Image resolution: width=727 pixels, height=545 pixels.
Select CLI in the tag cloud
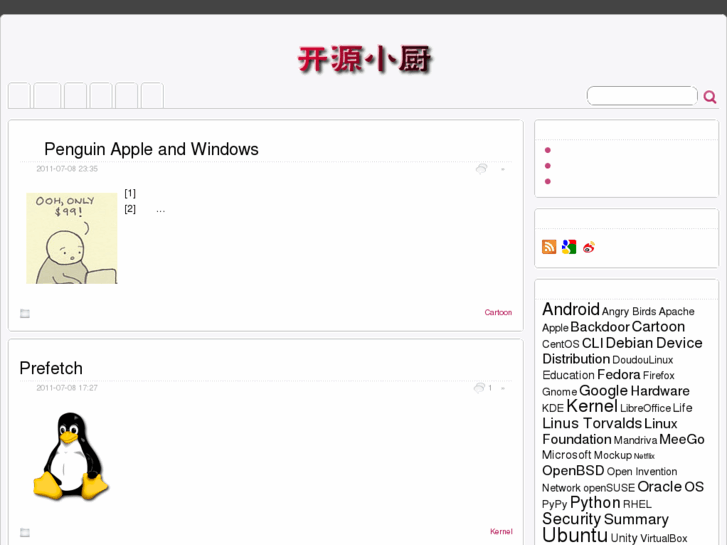click(593, 343)
